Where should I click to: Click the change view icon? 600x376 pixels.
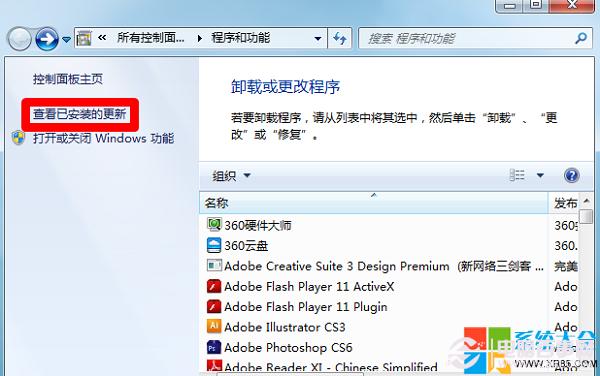point(517,175)
